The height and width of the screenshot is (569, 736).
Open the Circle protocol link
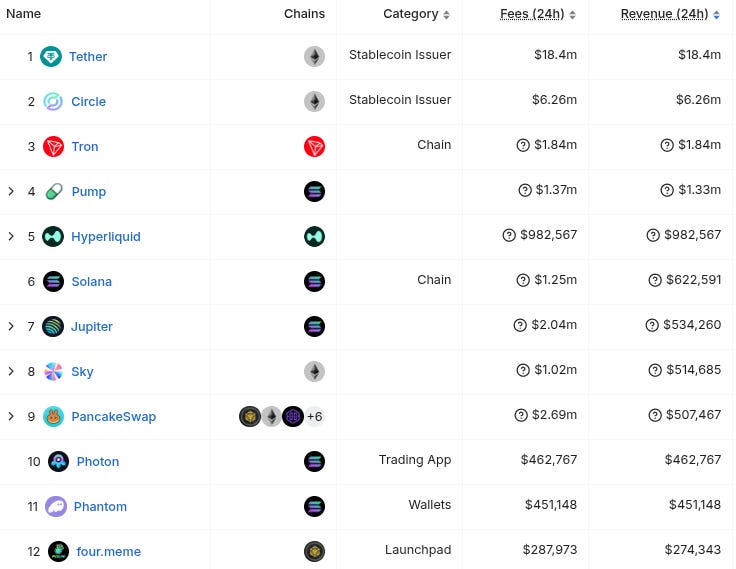coord(89,102)
